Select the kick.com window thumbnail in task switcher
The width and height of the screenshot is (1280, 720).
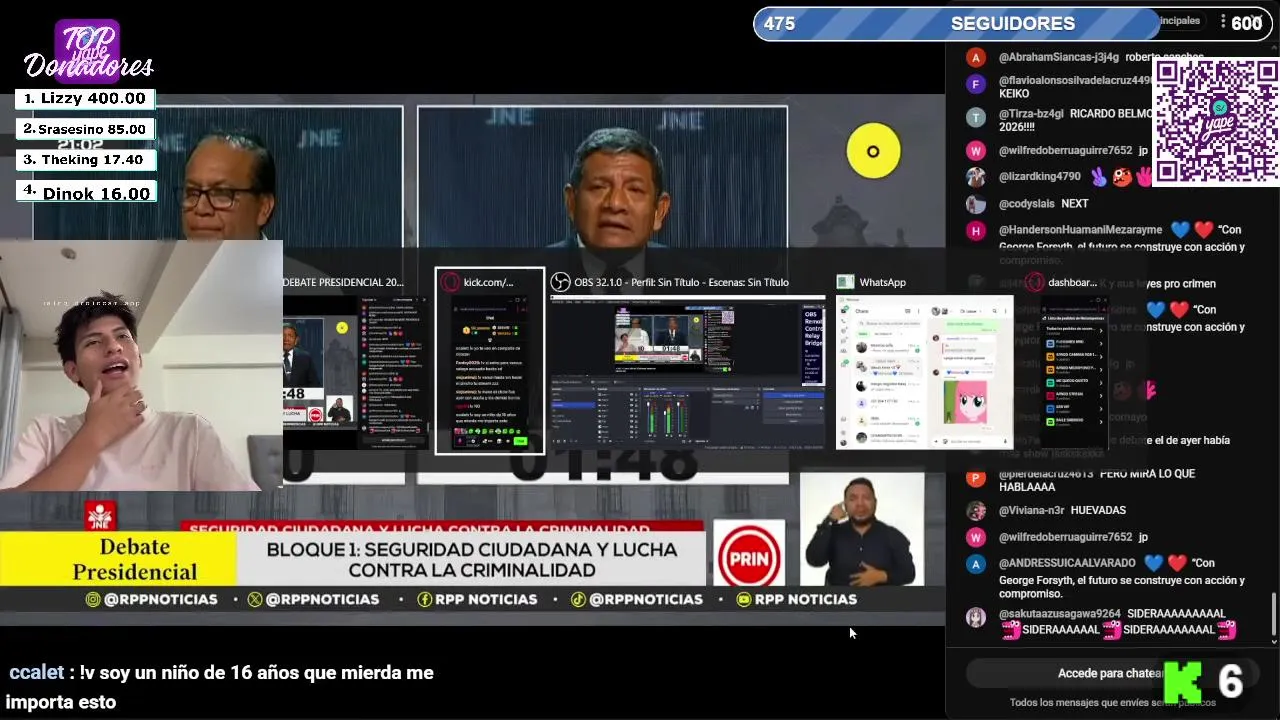pos(490,361)
